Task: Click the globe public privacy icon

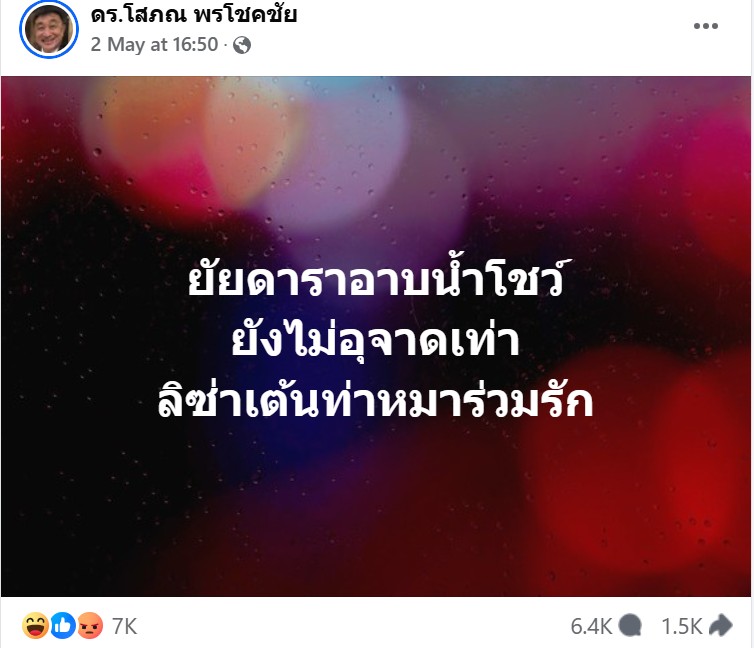Action: [x=242, y=45]
